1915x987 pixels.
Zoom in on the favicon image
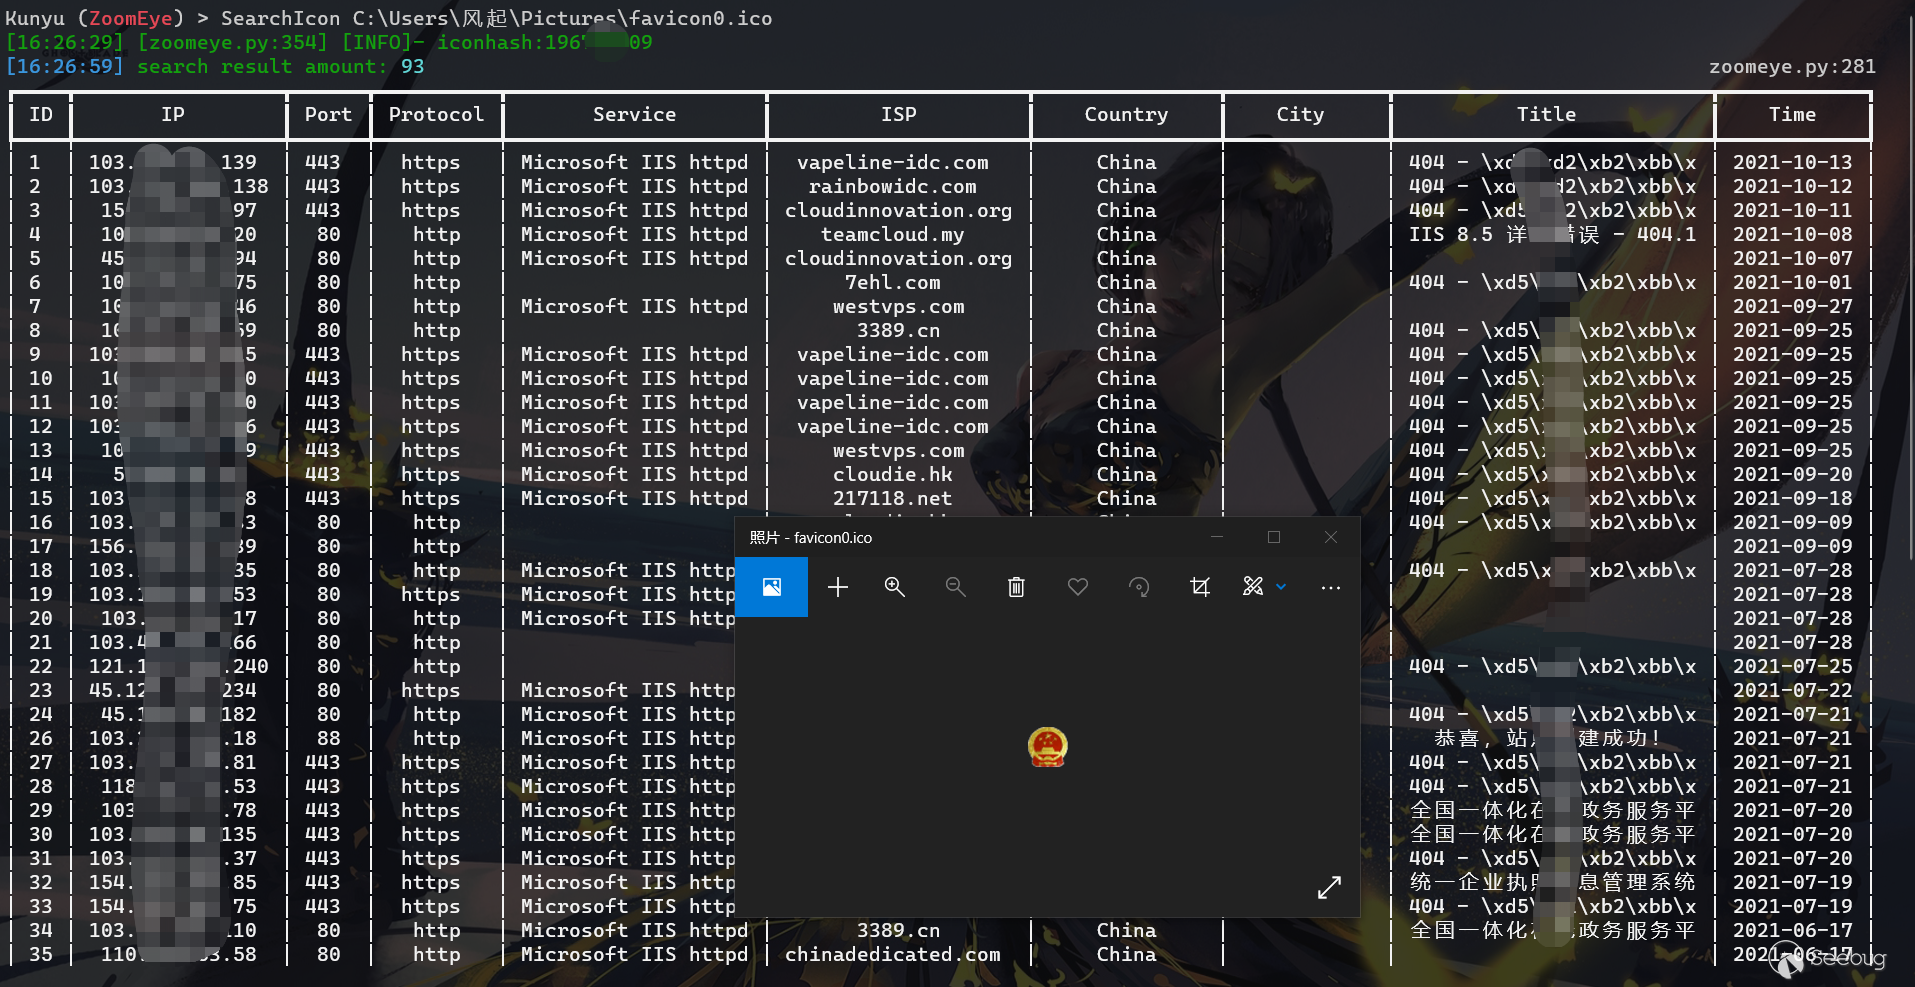click(895, 587)
